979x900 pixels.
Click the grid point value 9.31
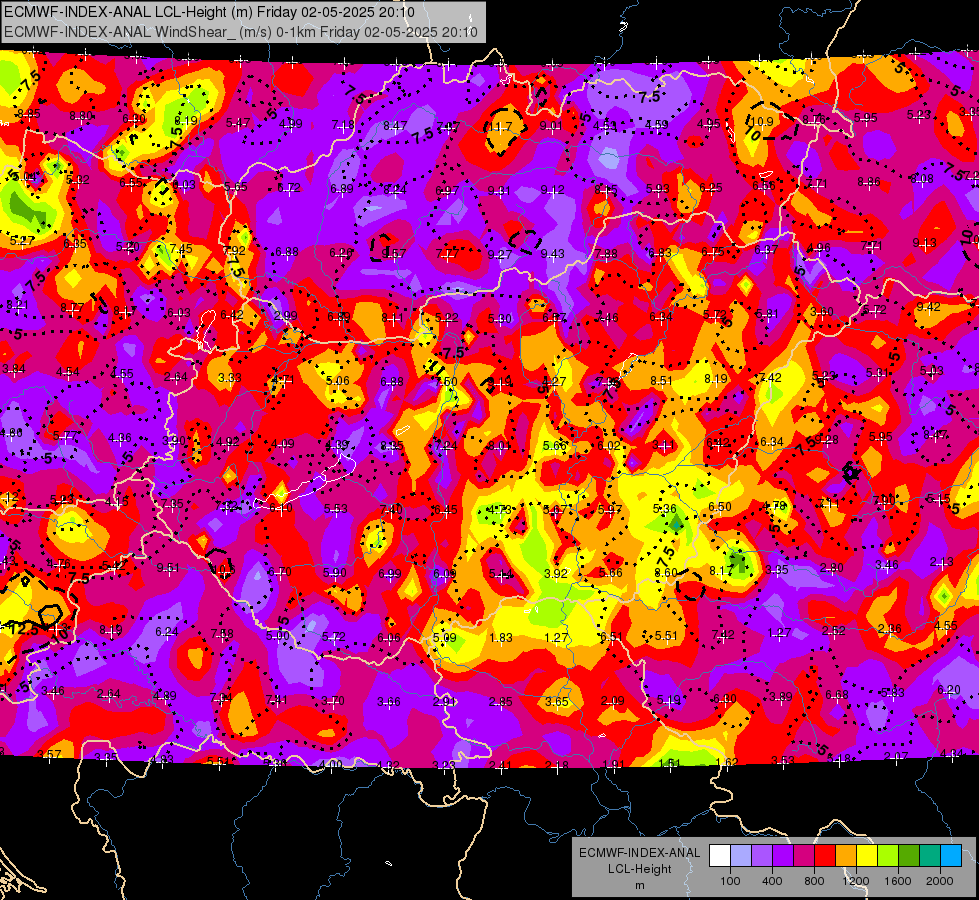coord(499,190)
